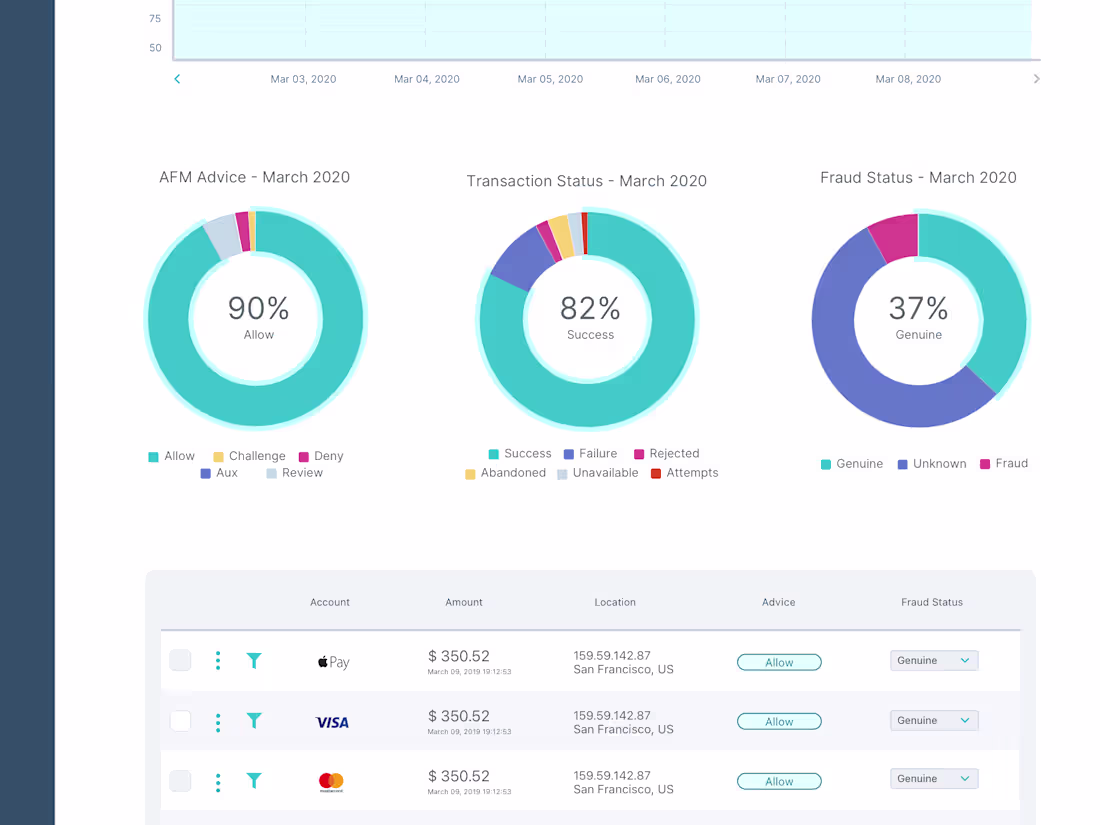Click the Visa card icon in second row
The height and width of the screenshot is (825, 1100).
coord(331,721)
